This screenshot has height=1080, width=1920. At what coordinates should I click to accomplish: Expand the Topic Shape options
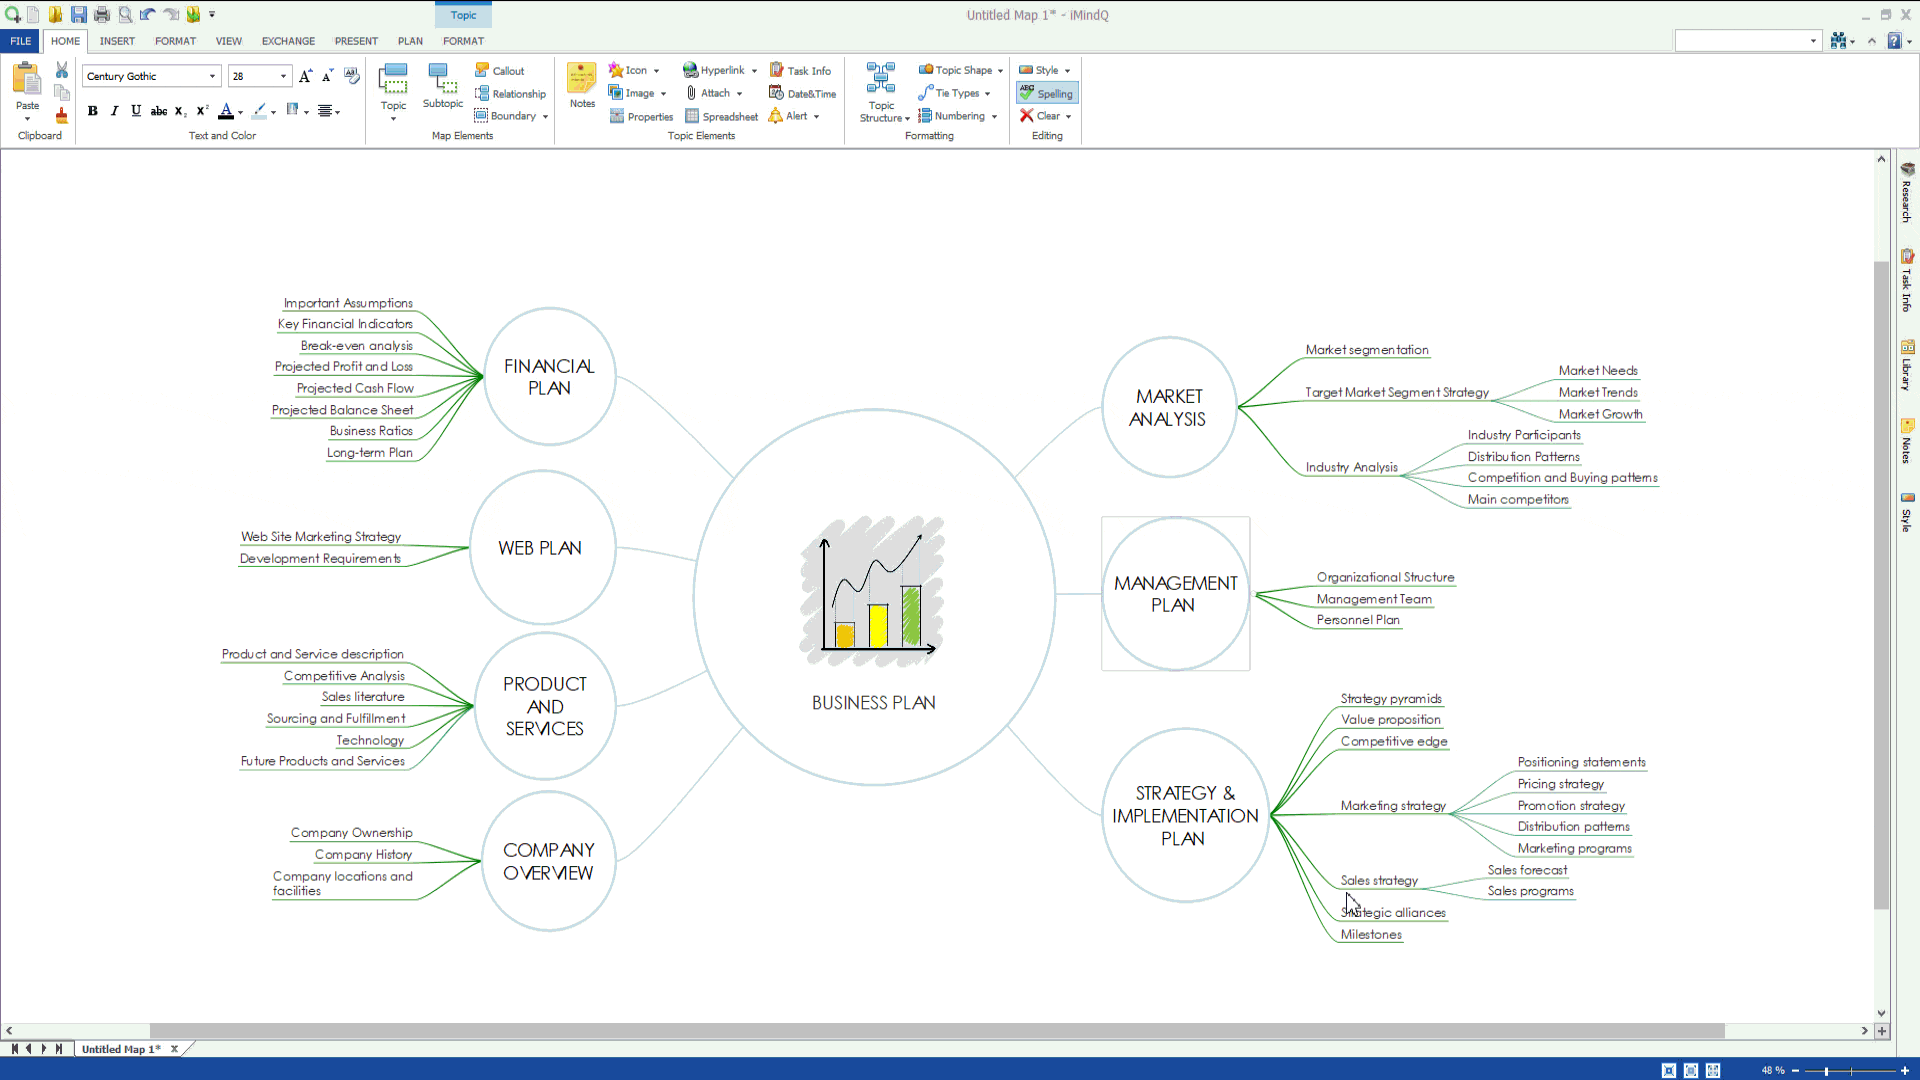[x=1001, y=70]
